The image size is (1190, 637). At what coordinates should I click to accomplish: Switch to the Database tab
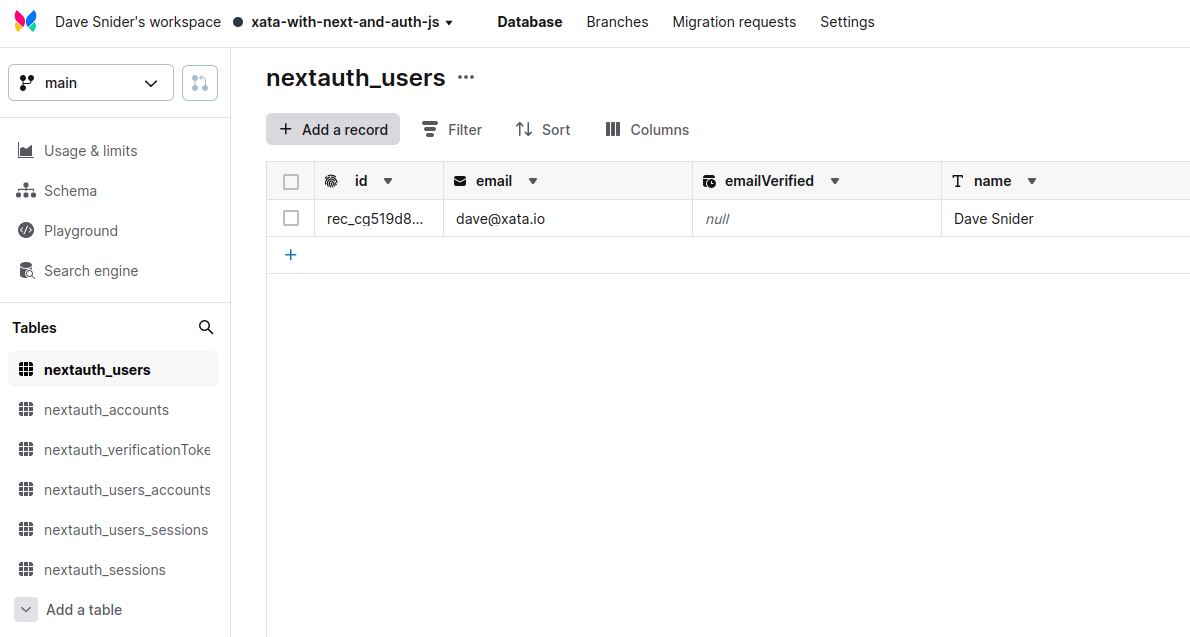tap(530, 22)
